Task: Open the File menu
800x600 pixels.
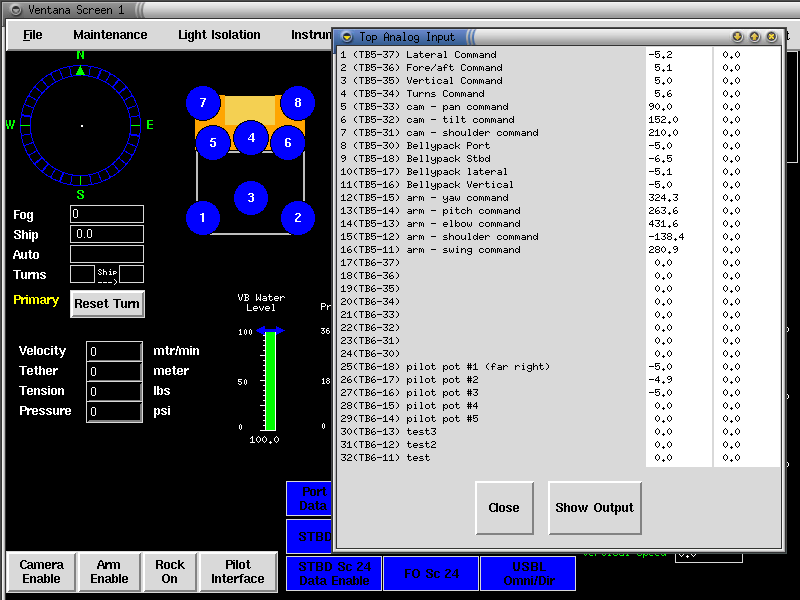Action: [33, 35]
